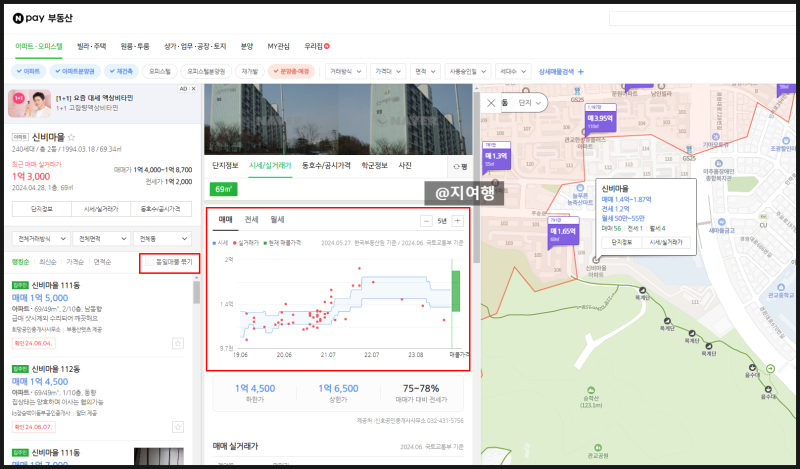This screenshot has height=469, width=800.
Task: Click the 매 1.3억 map price marker
Action: (496, 156)
